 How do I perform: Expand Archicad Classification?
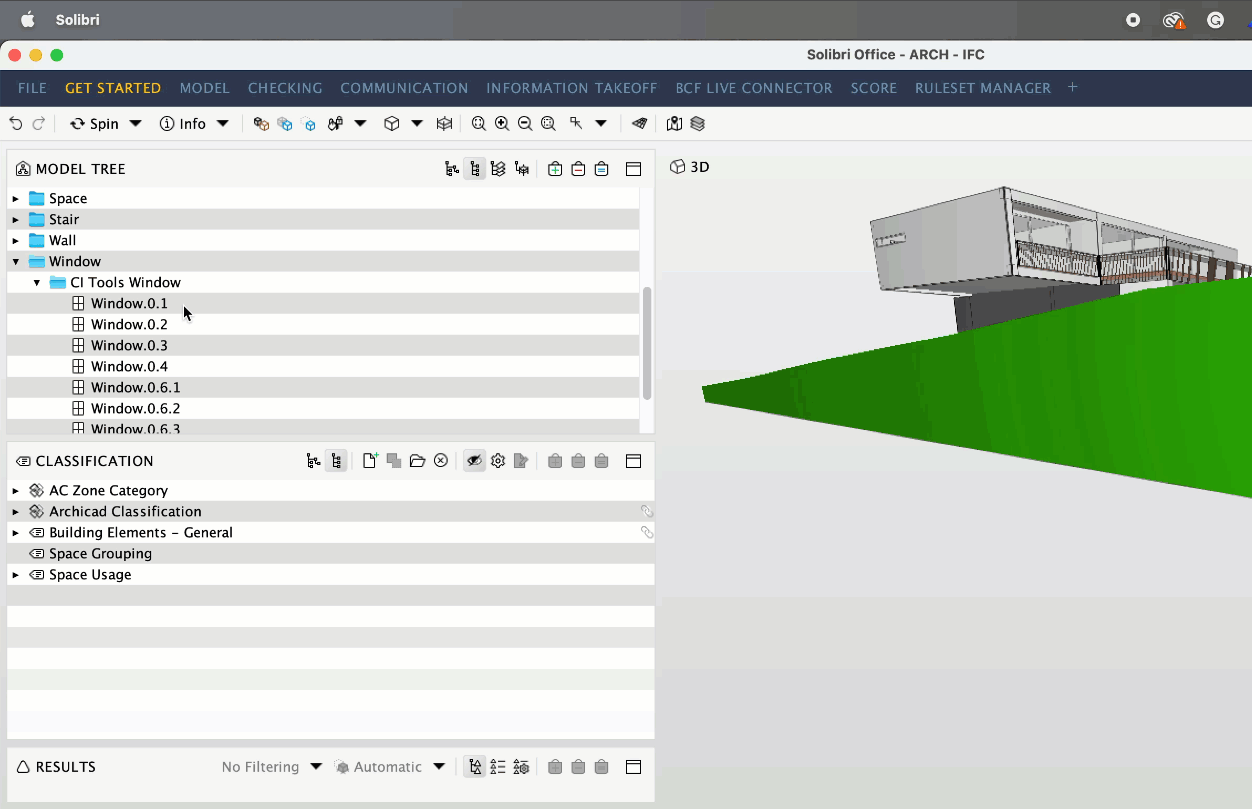pyautogui.click(x=16, y=511)
